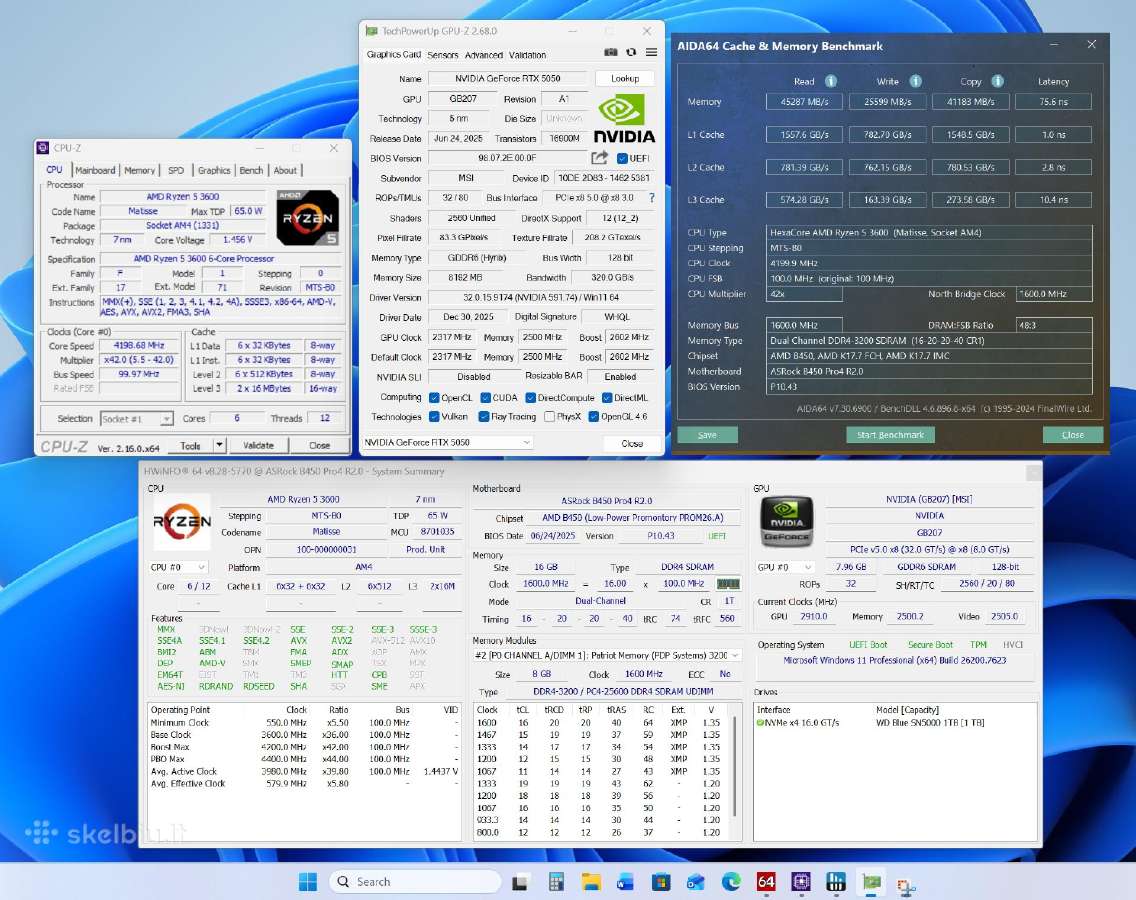The height and width of the screenshot is (900, 1136).
Task: Open the GPU #0 dropdown in HWiNFO
Action: 785,567
